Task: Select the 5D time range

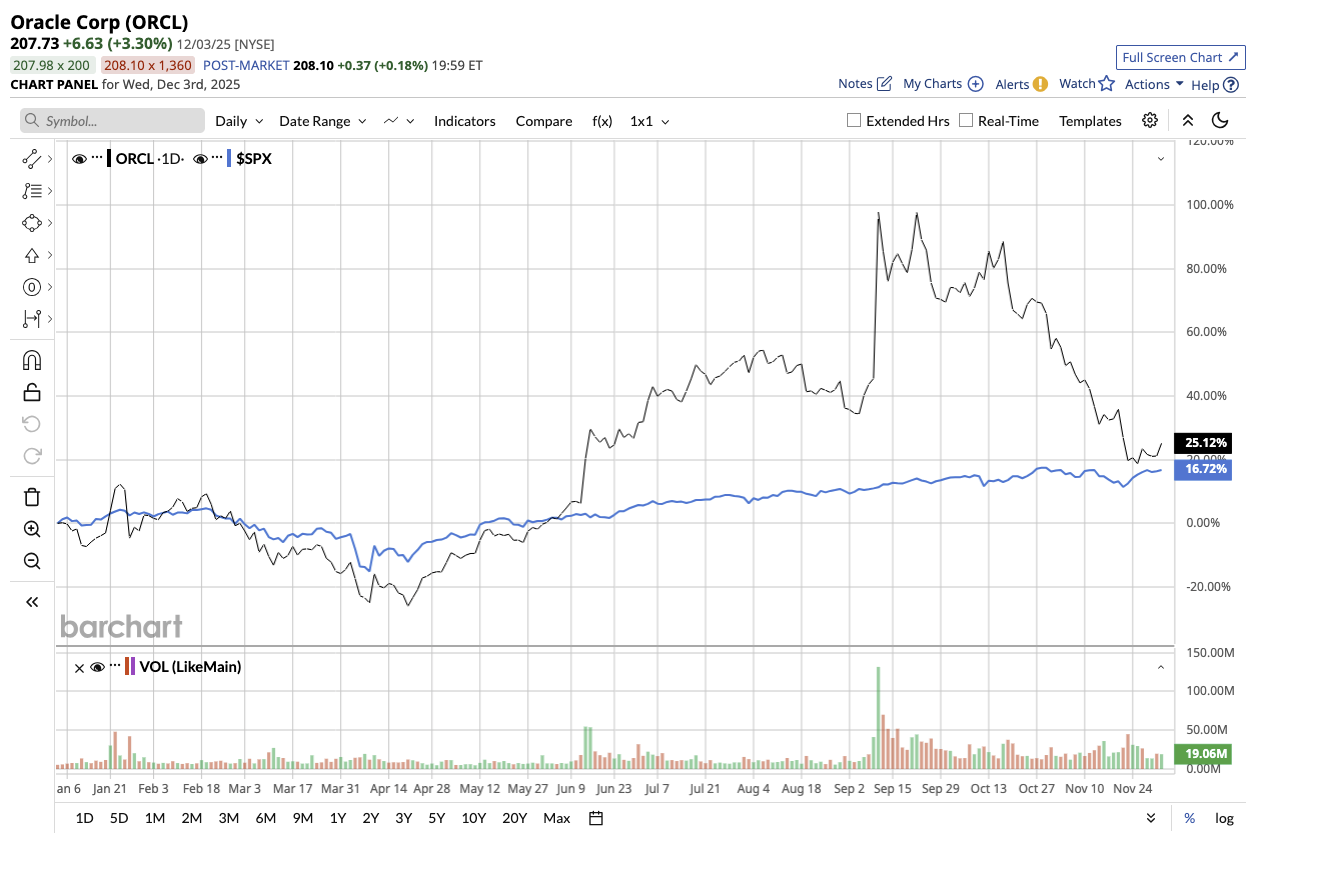Action: (119, 818)
